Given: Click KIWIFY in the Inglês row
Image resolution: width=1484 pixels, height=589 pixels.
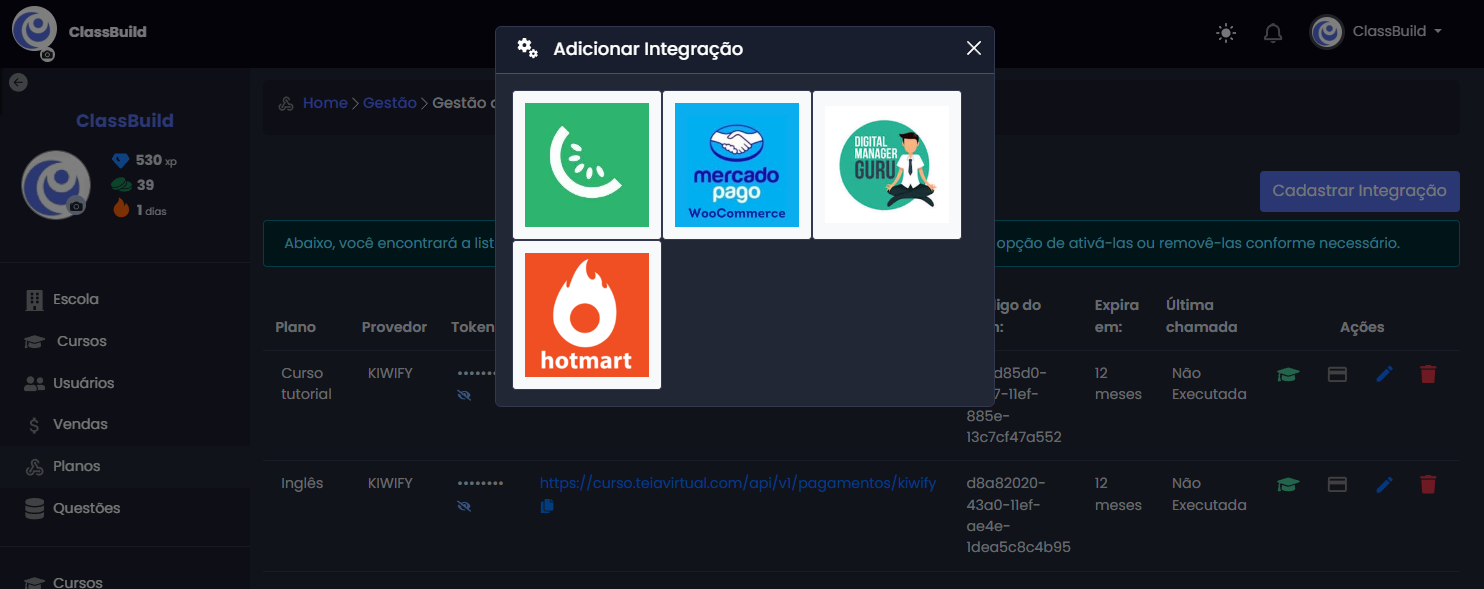Looking at the screenshot, I should [x=390, y=483].
